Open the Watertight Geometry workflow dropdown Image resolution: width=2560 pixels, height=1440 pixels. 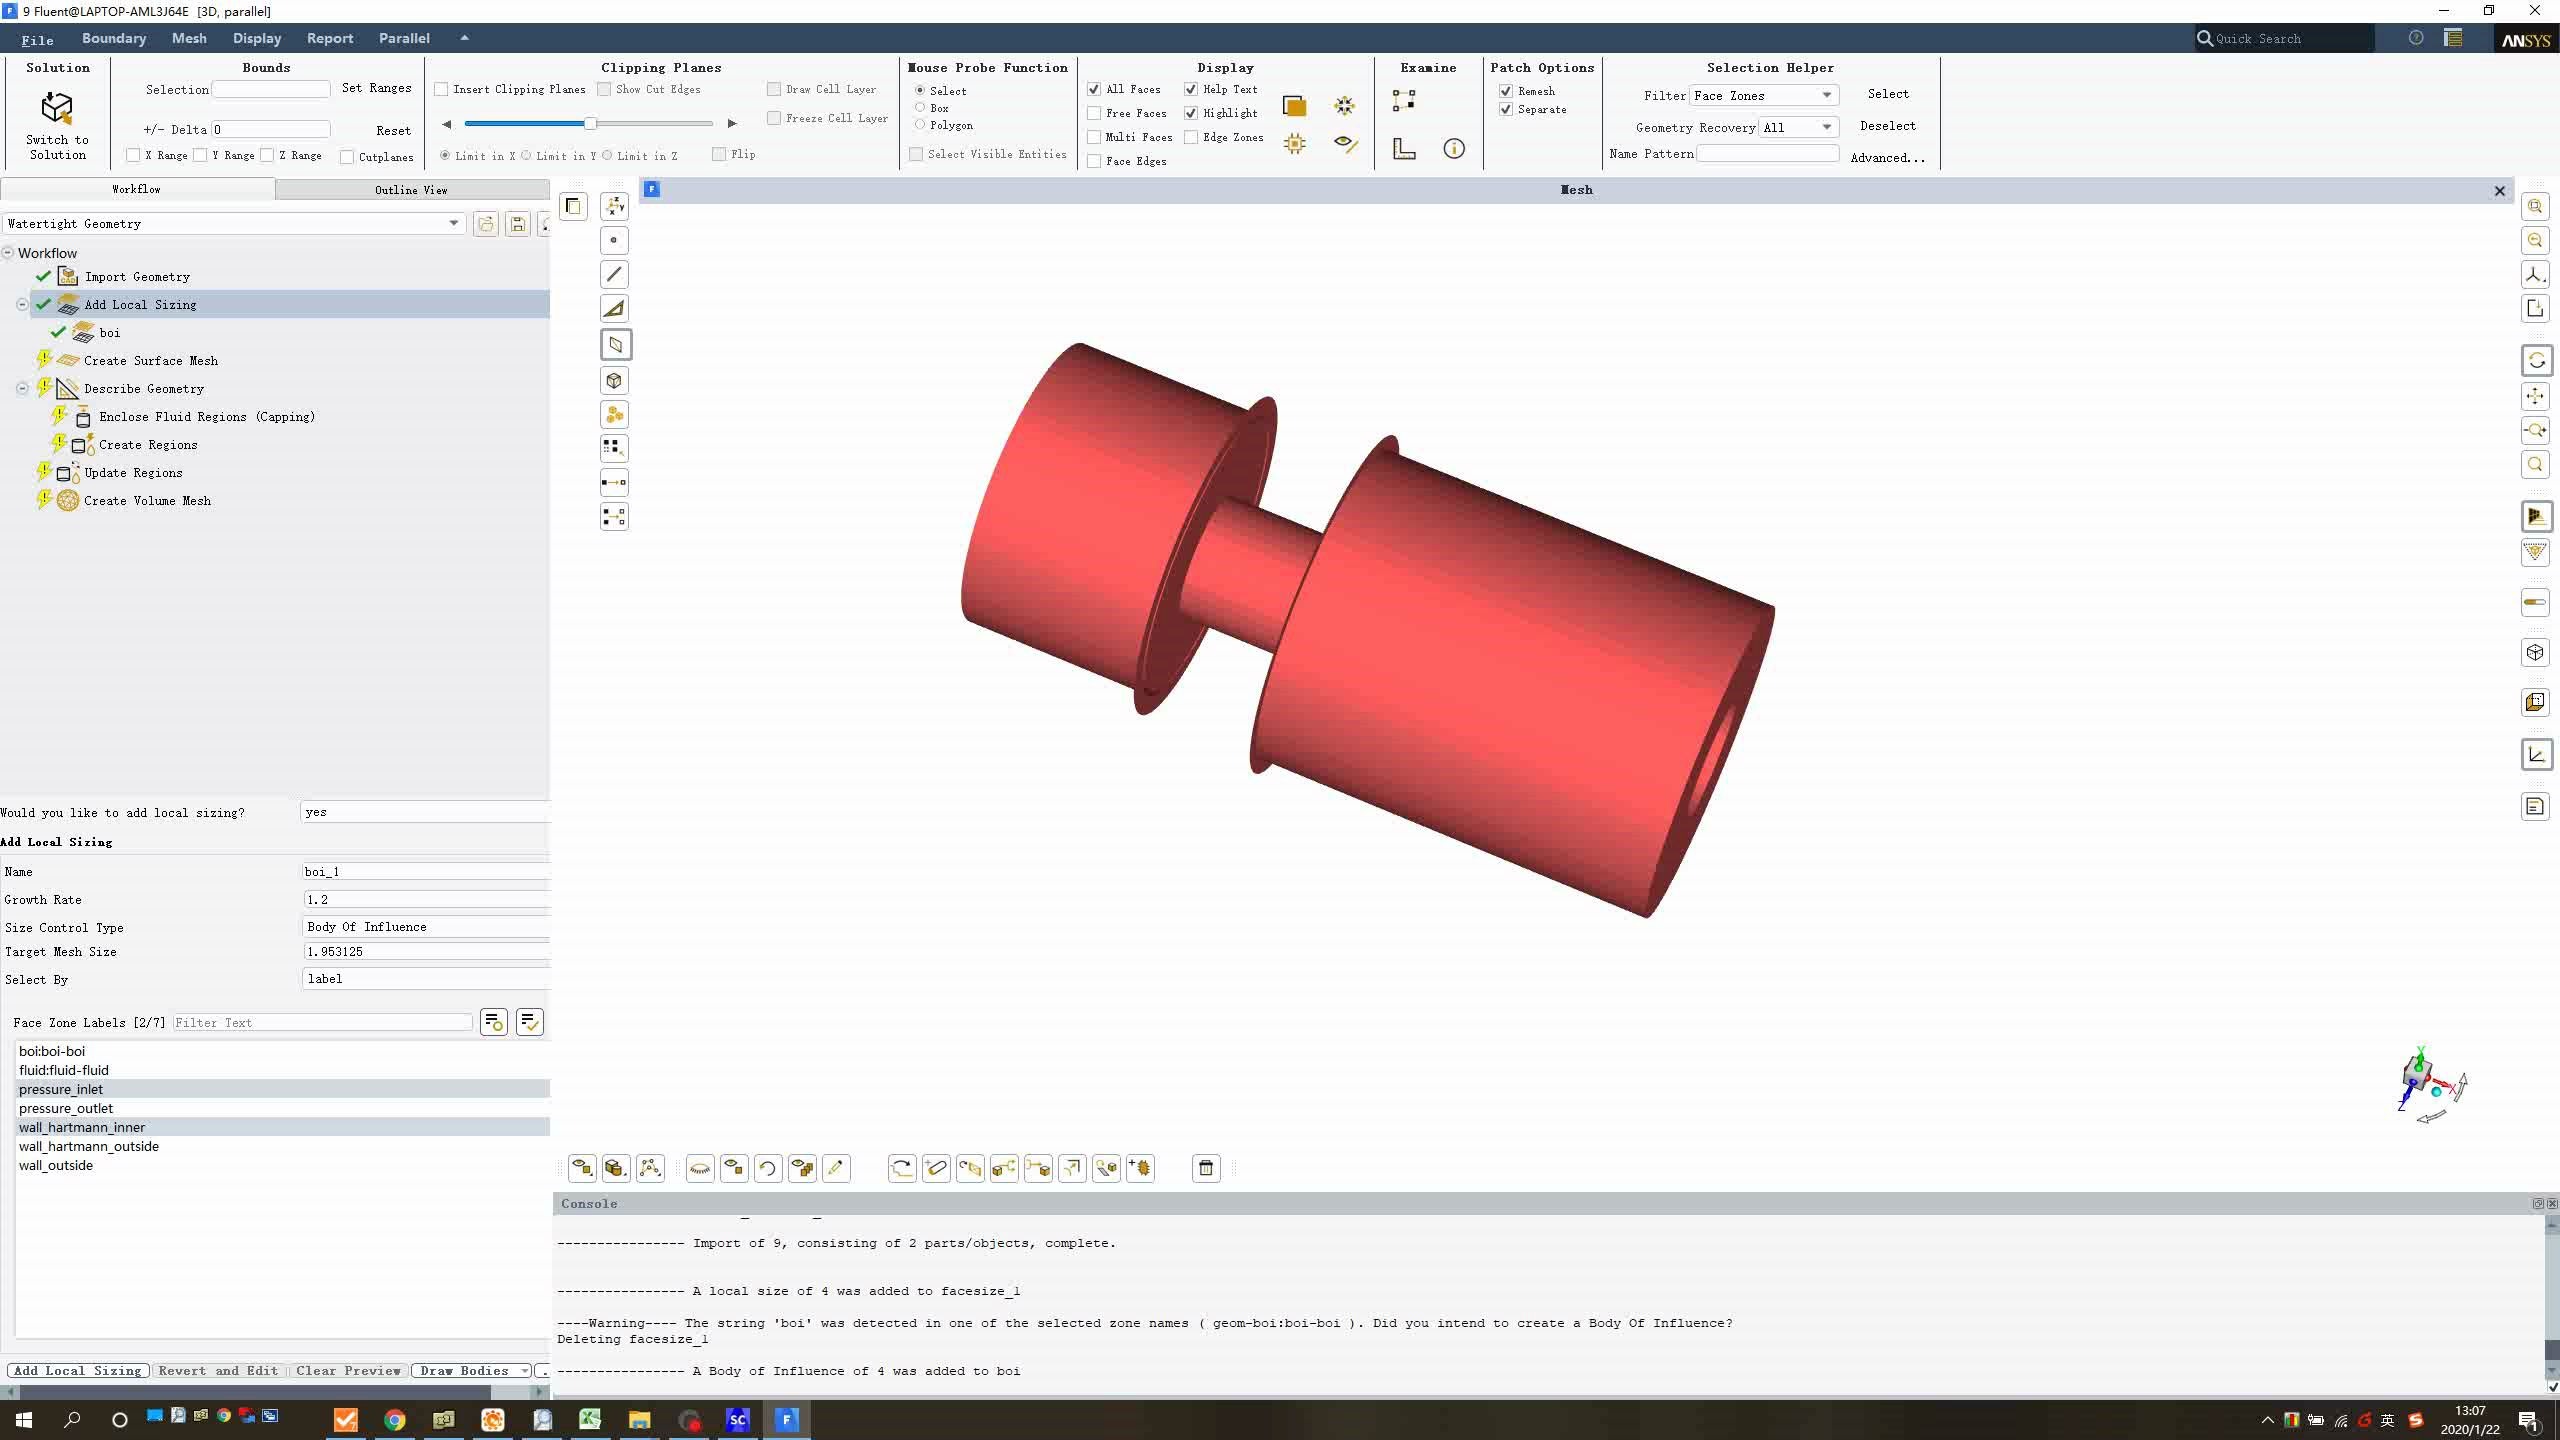[x=453, y=223]
